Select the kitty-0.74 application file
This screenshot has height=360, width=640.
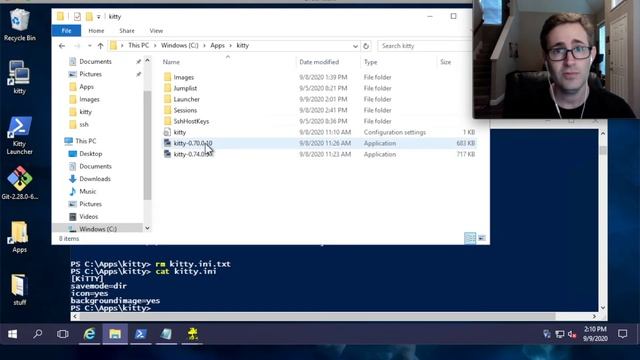[319, 154]
